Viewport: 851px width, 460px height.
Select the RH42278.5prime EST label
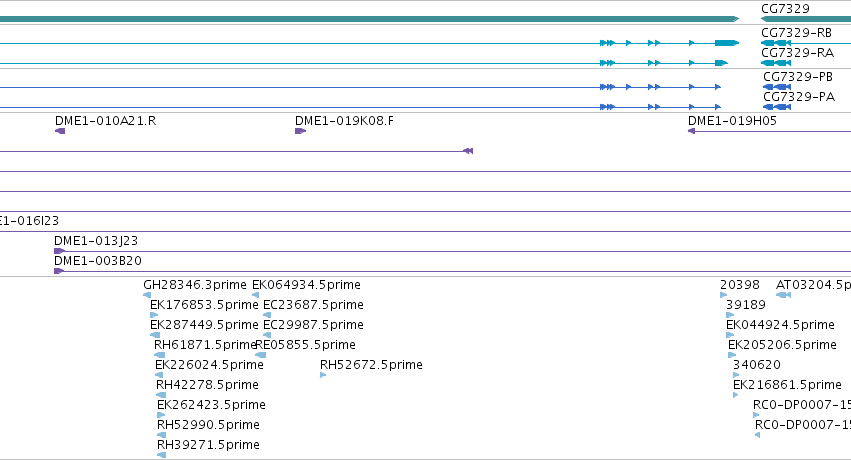coord(207,385)
